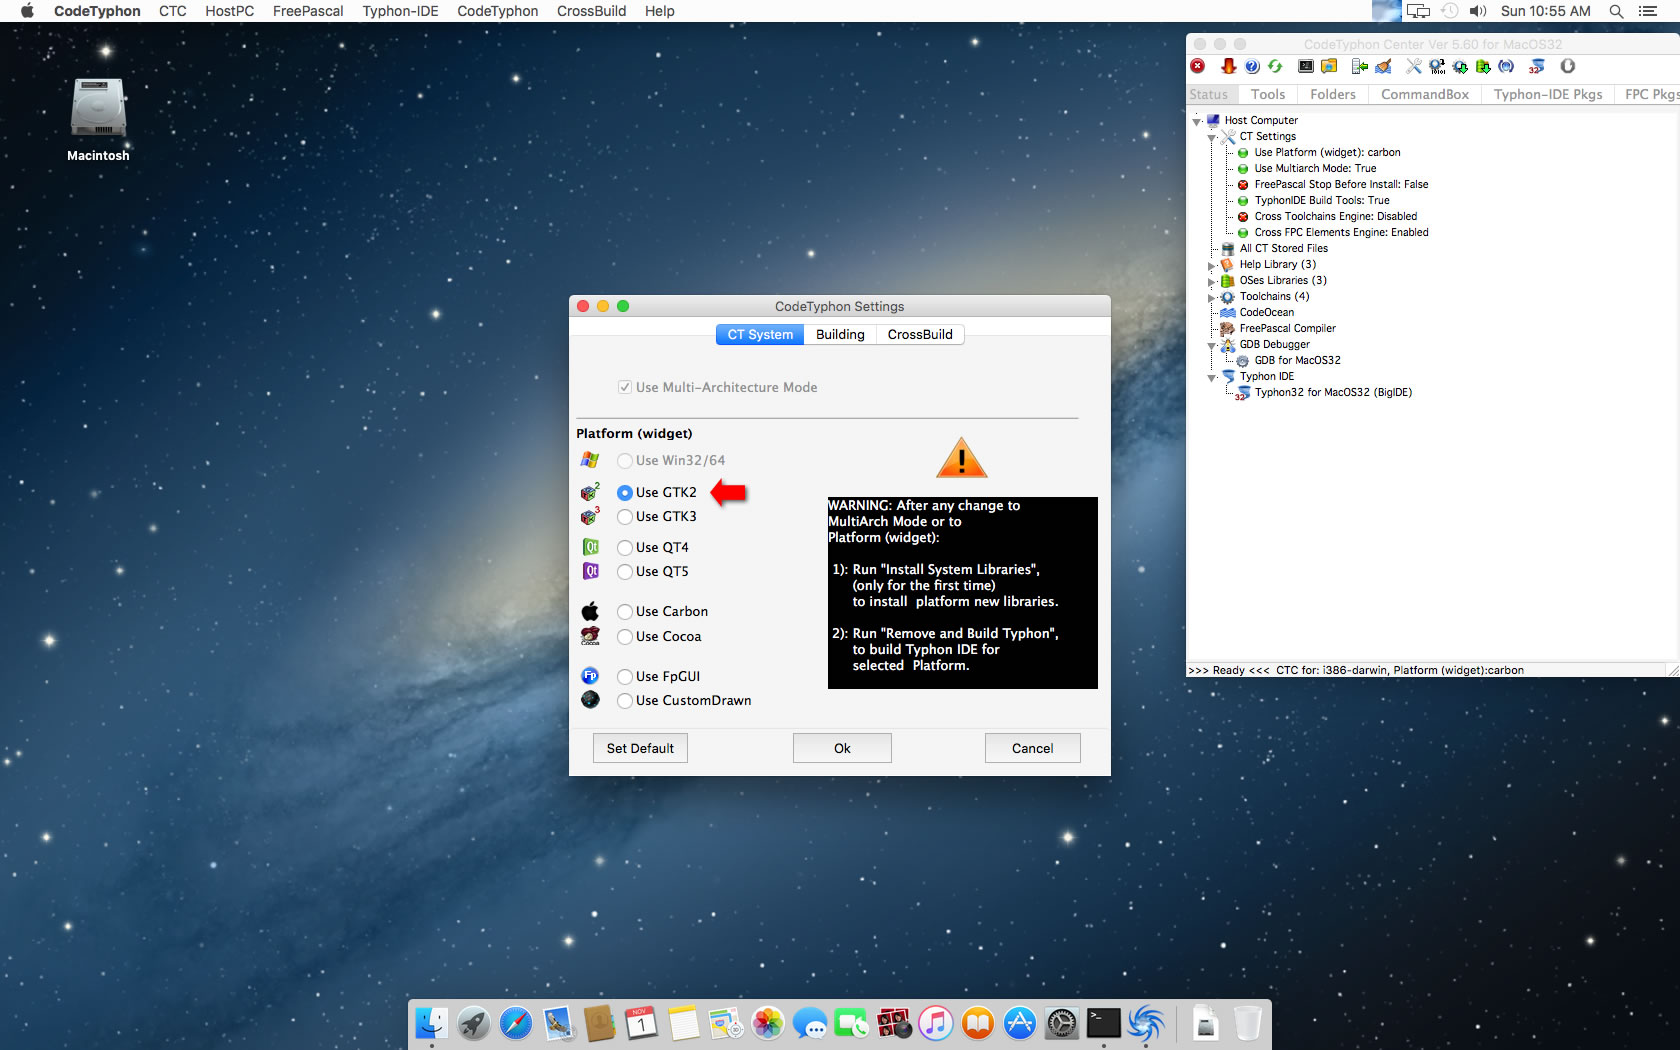The image size is (1680, 1050).
Task: Select Use QT4 radio button
Action: coord(625,548)
